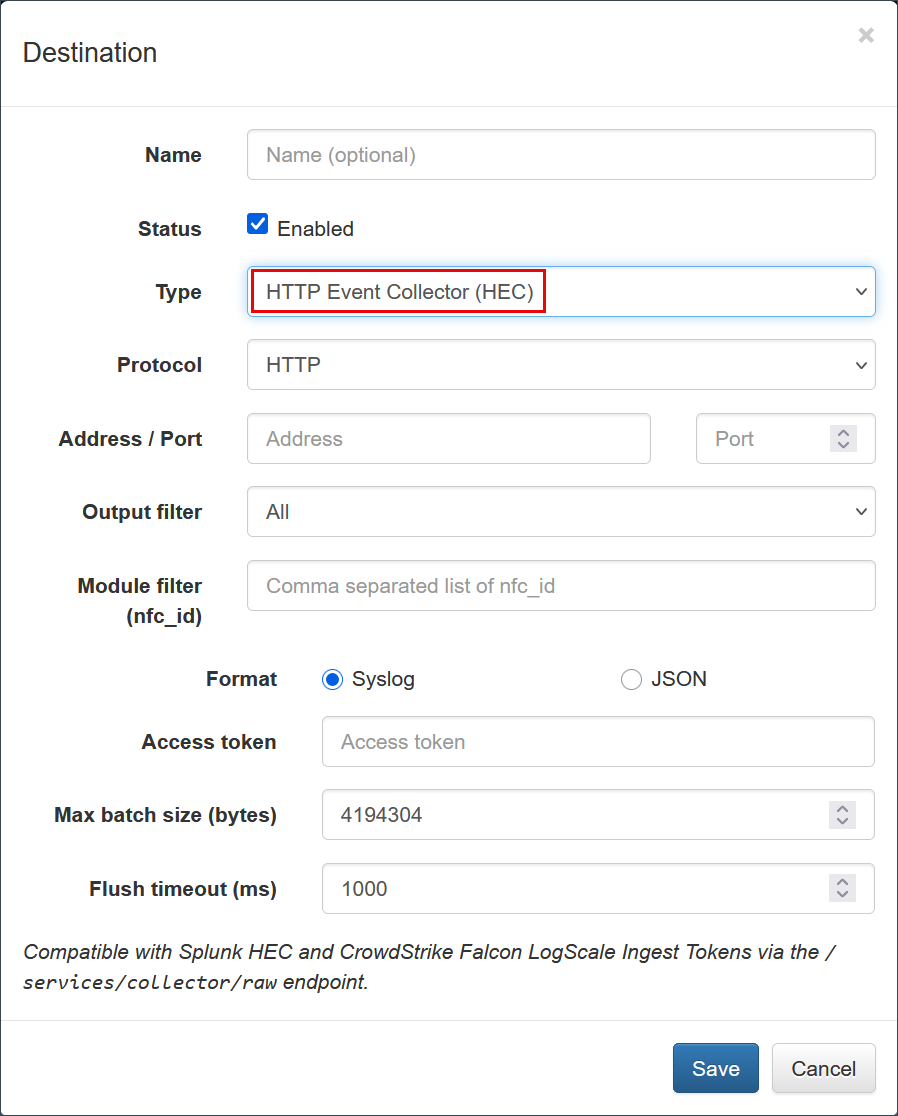Close the Destination dialog with X

click(x=866, y=36)
